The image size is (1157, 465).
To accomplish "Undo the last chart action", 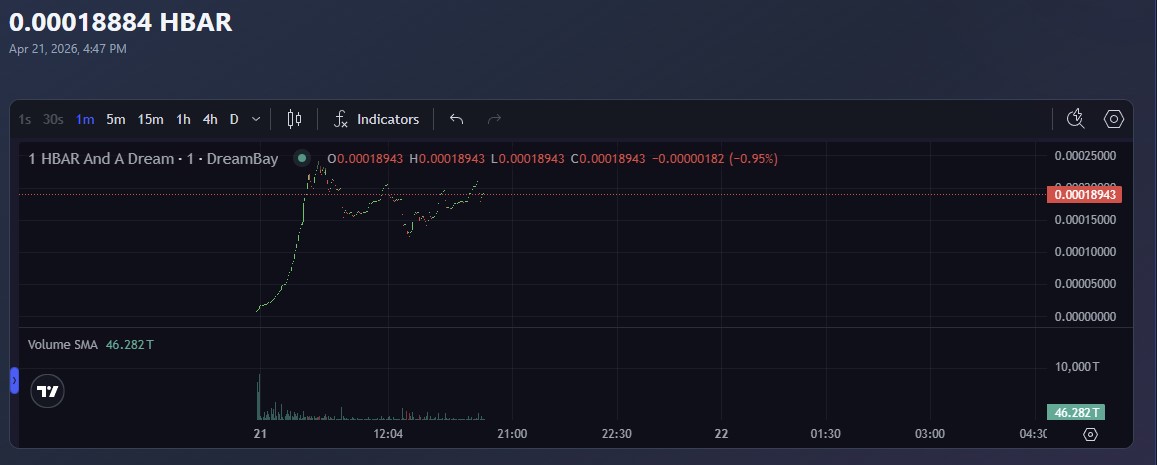I will click(457, 119).
